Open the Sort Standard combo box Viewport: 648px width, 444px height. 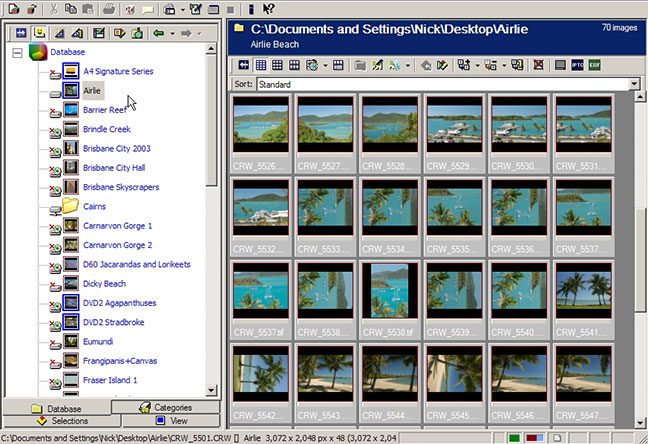pos(448,84)
